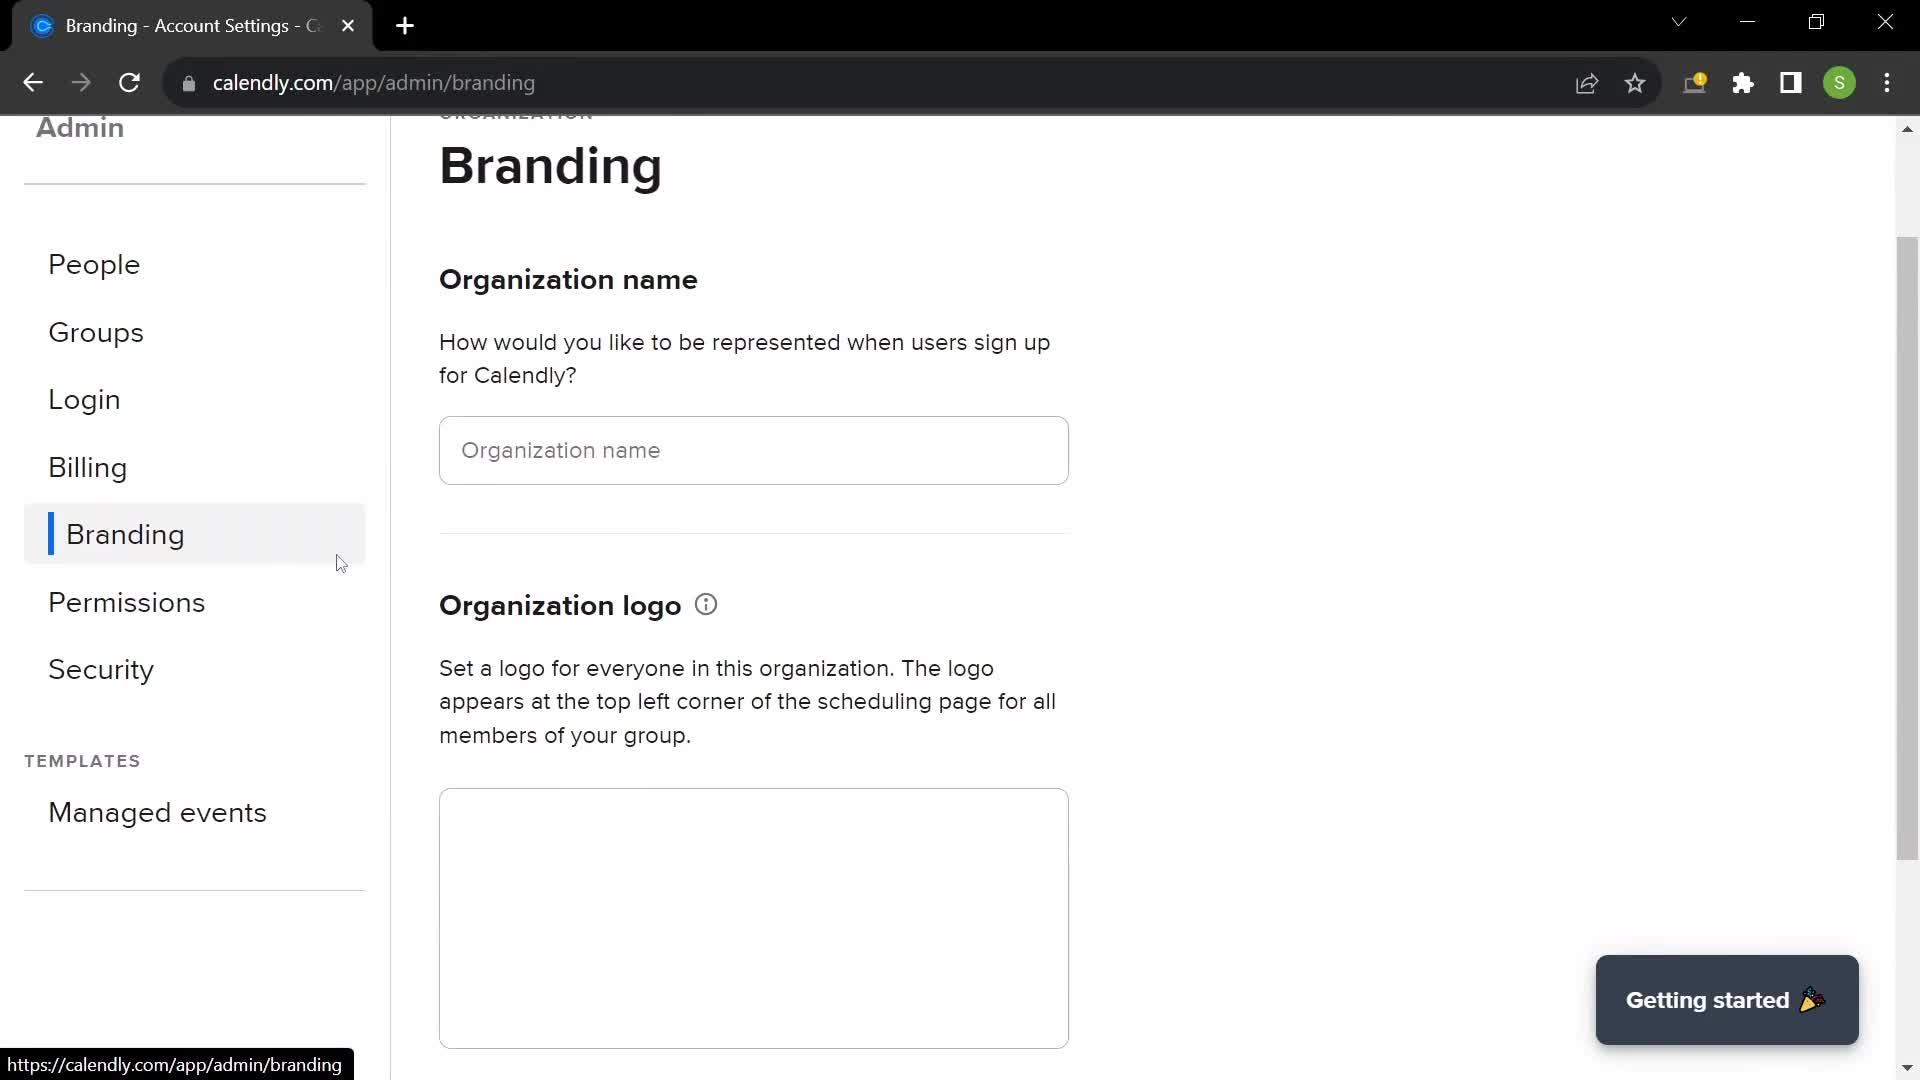Click the browser back navigation arrow
Screen dimensions: 1920x1080
pyautogui.click(x=32, y=82)
